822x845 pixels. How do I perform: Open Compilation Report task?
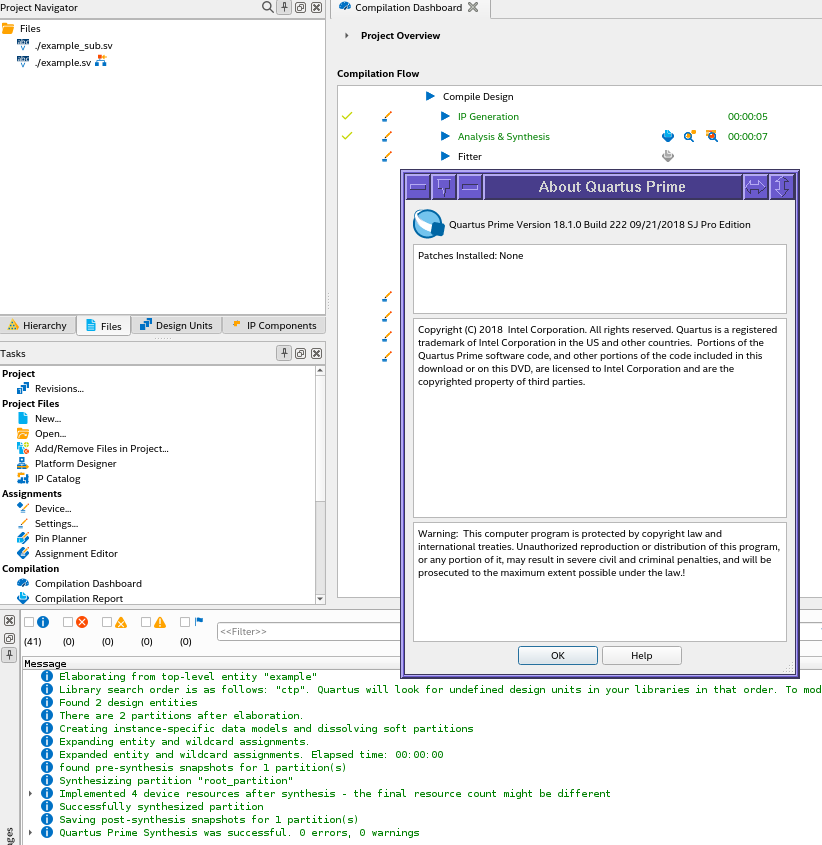click(x=79, y=599)
